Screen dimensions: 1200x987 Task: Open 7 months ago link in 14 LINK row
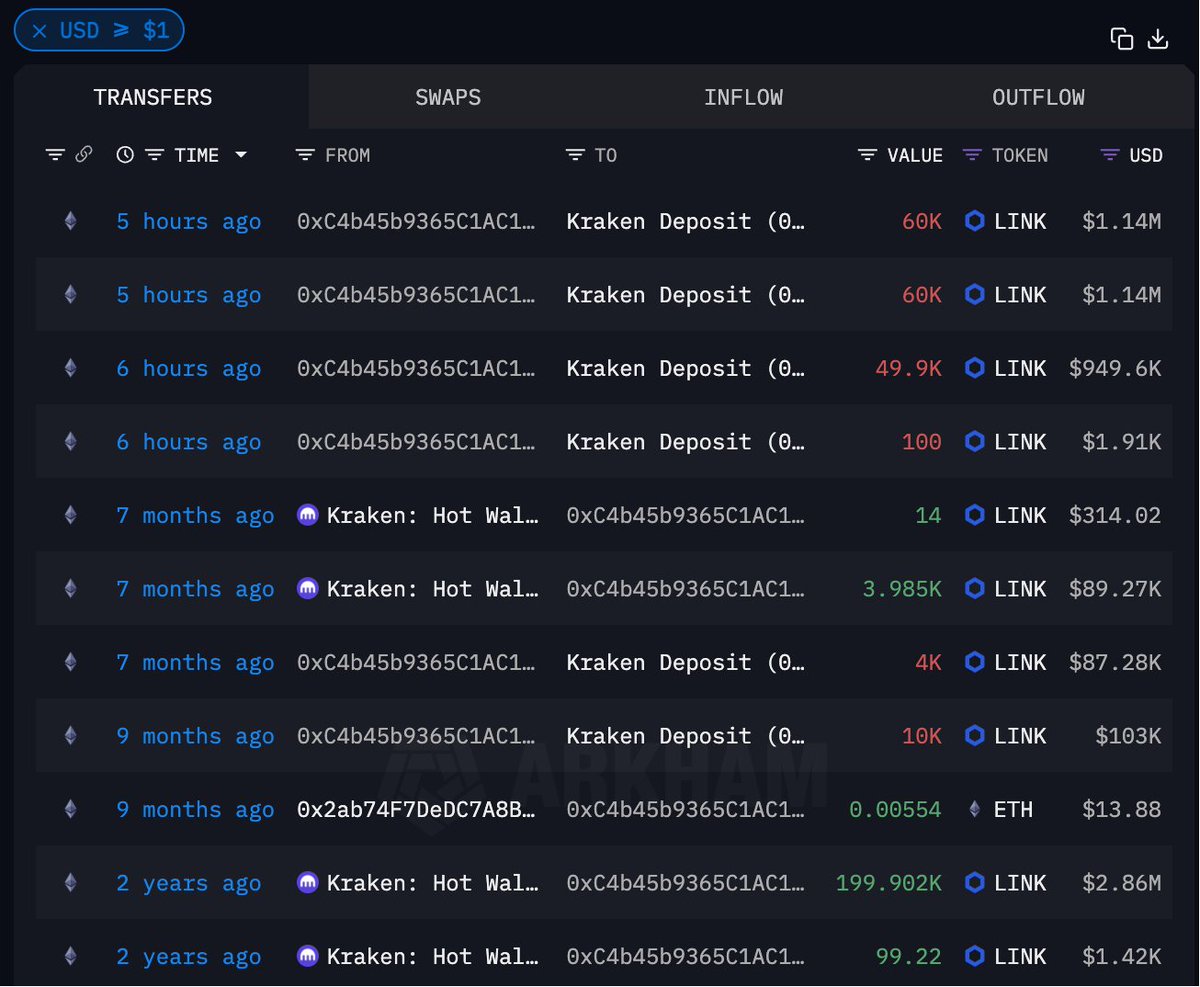point(195,515)
